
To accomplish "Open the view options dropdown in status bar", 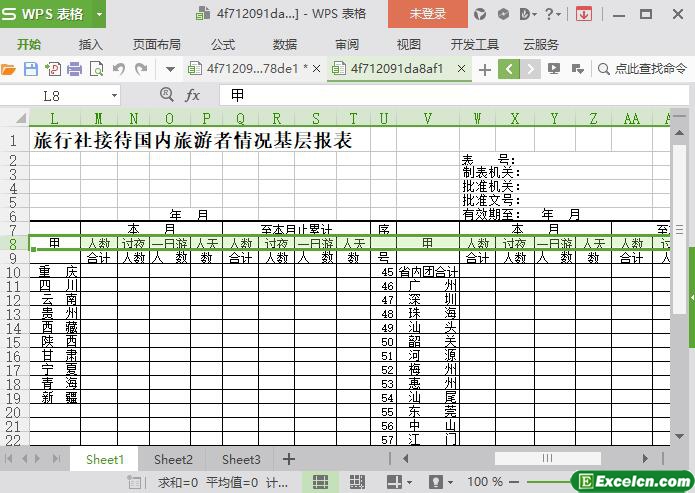I will (x=409, y=482).
